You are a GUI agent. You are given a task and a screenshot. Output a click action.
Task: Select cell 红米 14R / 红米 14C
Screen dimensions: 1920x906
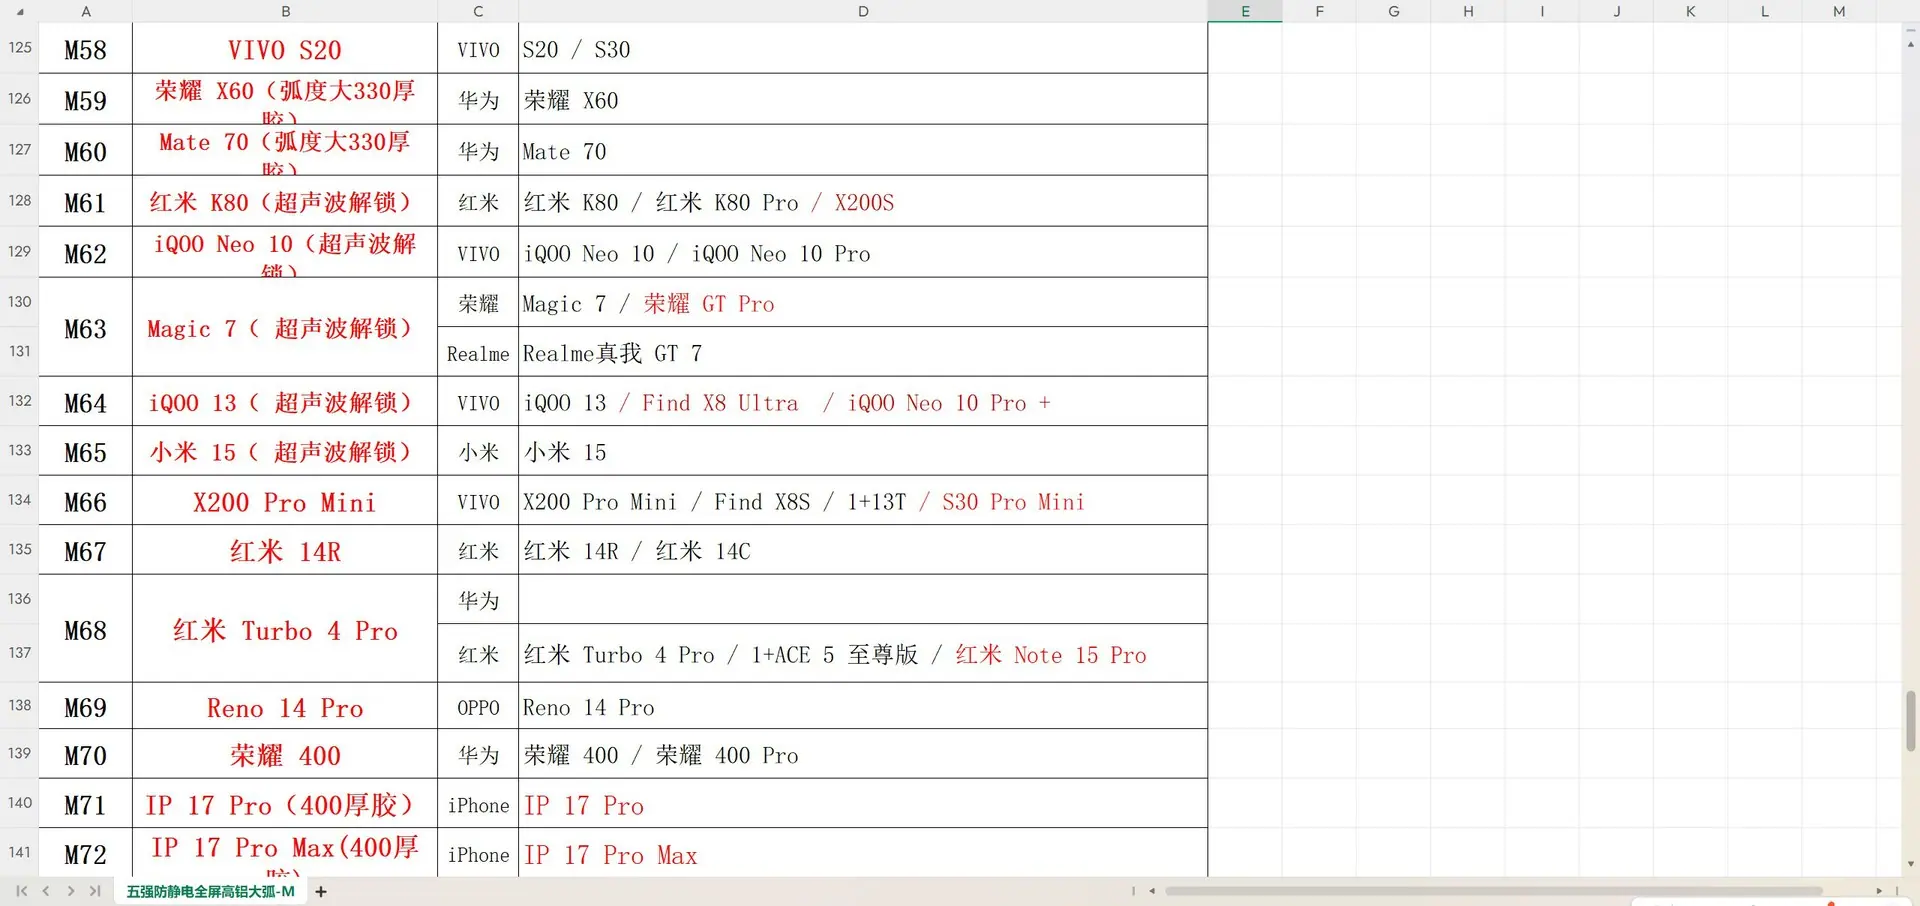863,550
